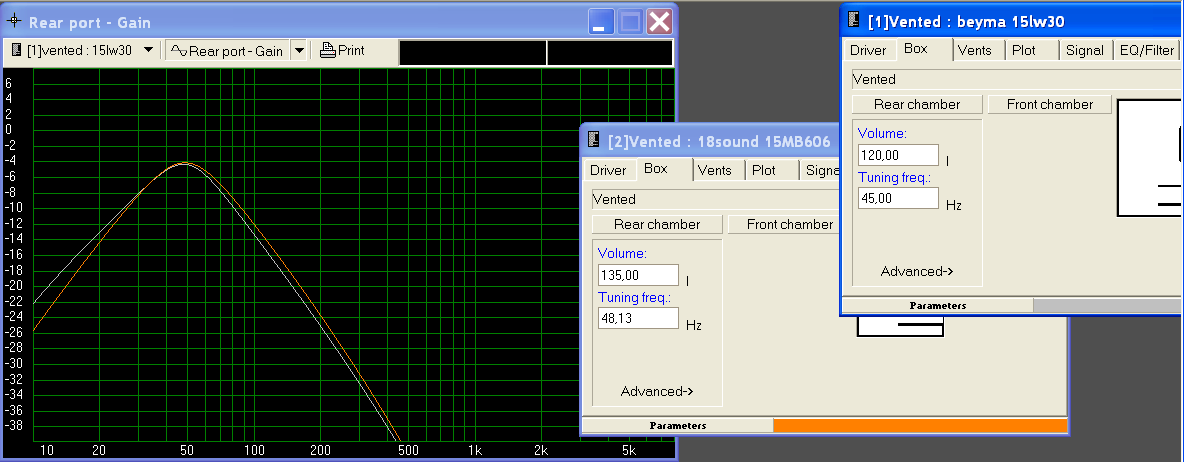Expand Advanced-> options in beyma window
Screen dimensions: 1184x462
click(x=917, y=271)
